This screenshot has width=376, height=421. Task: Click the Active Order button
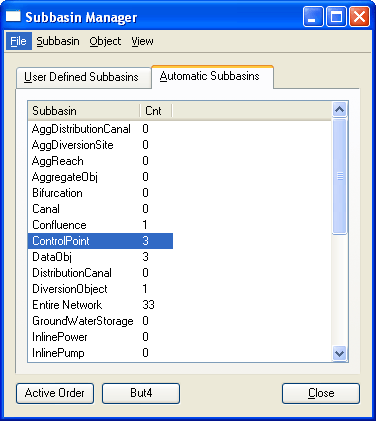coord(55,393)
